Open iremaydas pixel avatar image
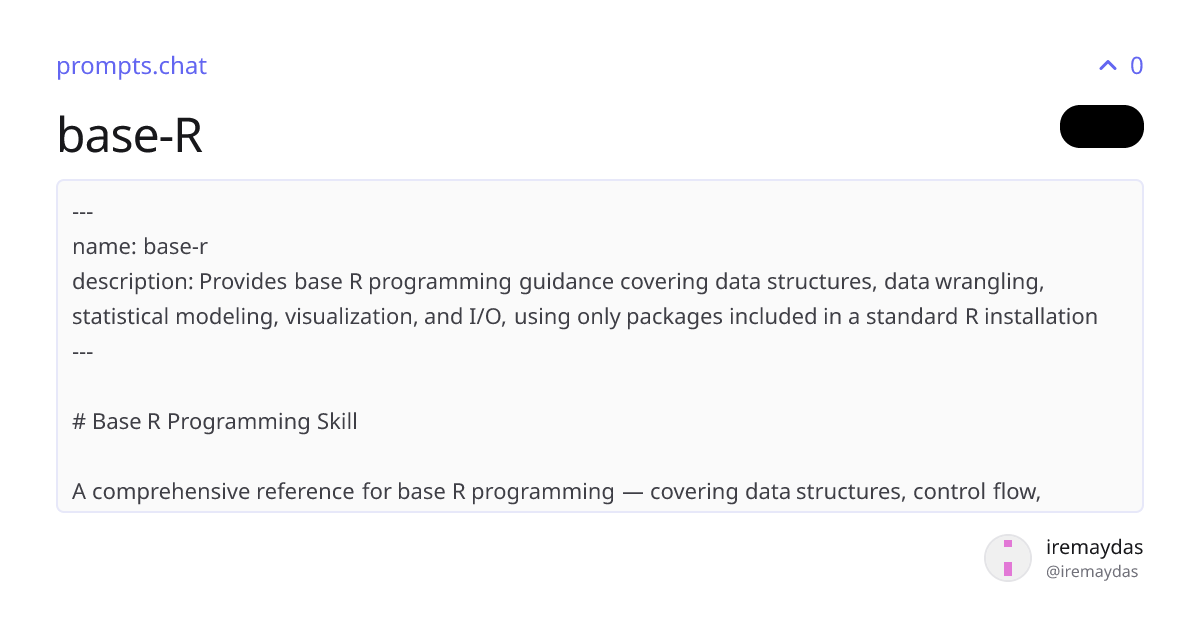Viewport: 1200px width, 630px height. (x=1008, y=558)
